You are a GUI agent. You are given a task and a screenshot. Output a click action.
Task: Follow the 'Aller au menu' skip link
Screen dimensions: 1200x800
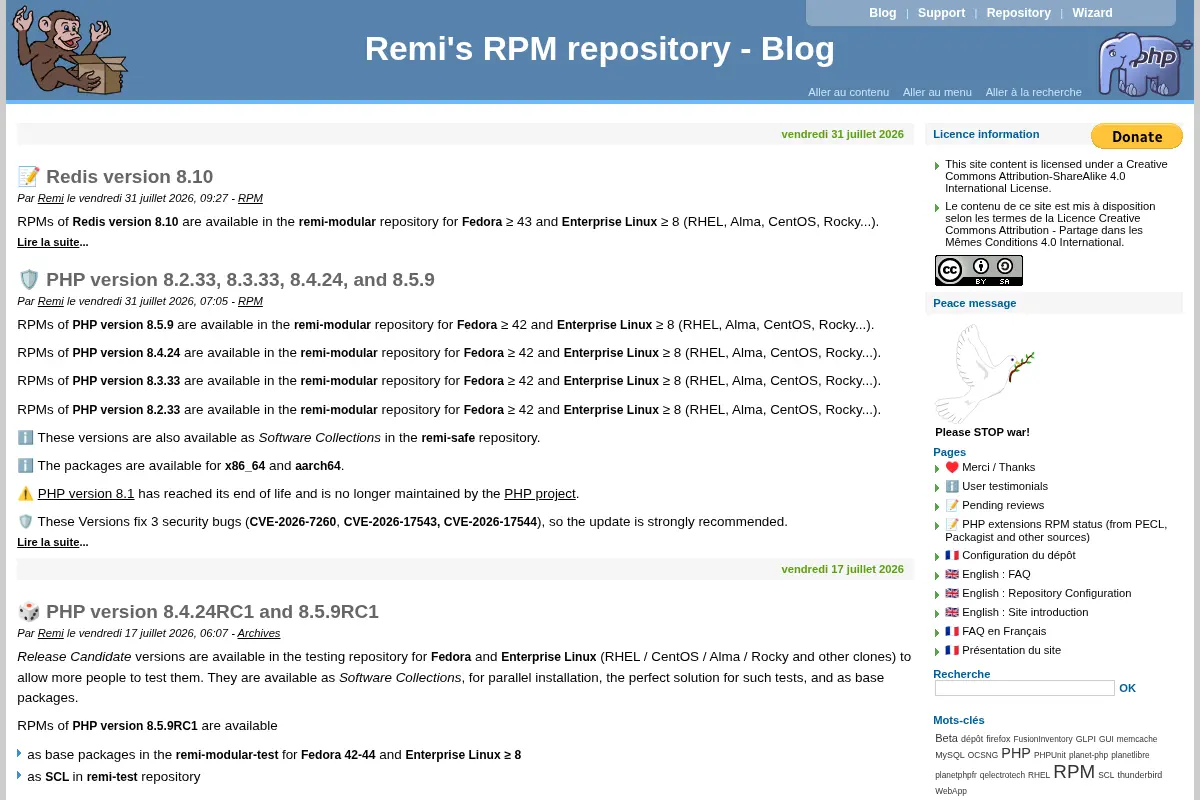click(937, 92)
